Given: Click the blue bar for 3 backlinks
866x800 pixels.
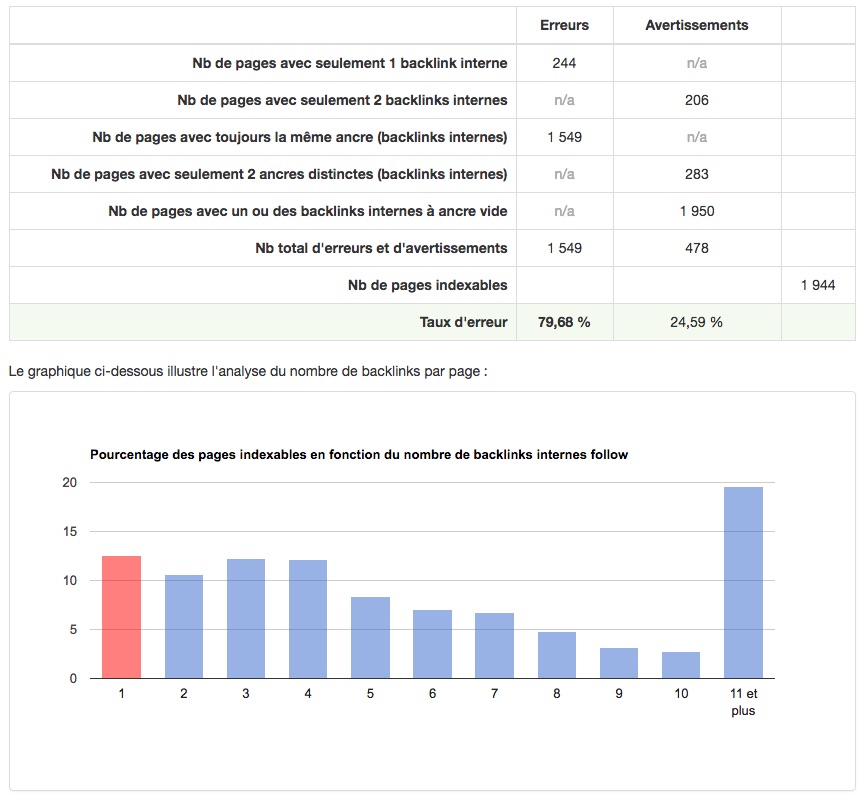Looking at the screenshot, I should (246, 619).
